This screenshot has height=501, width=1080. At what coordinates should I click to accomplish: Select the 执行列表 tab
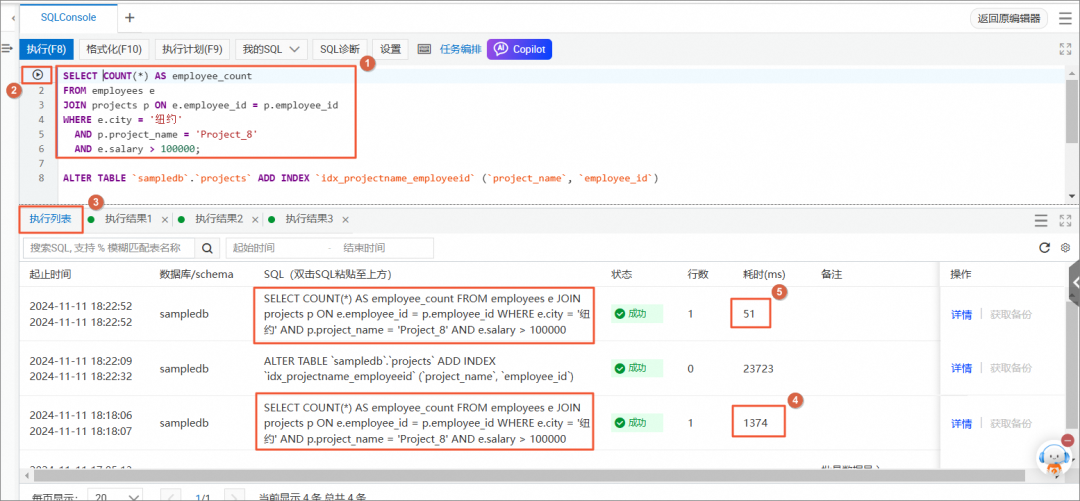pos(52,220)
